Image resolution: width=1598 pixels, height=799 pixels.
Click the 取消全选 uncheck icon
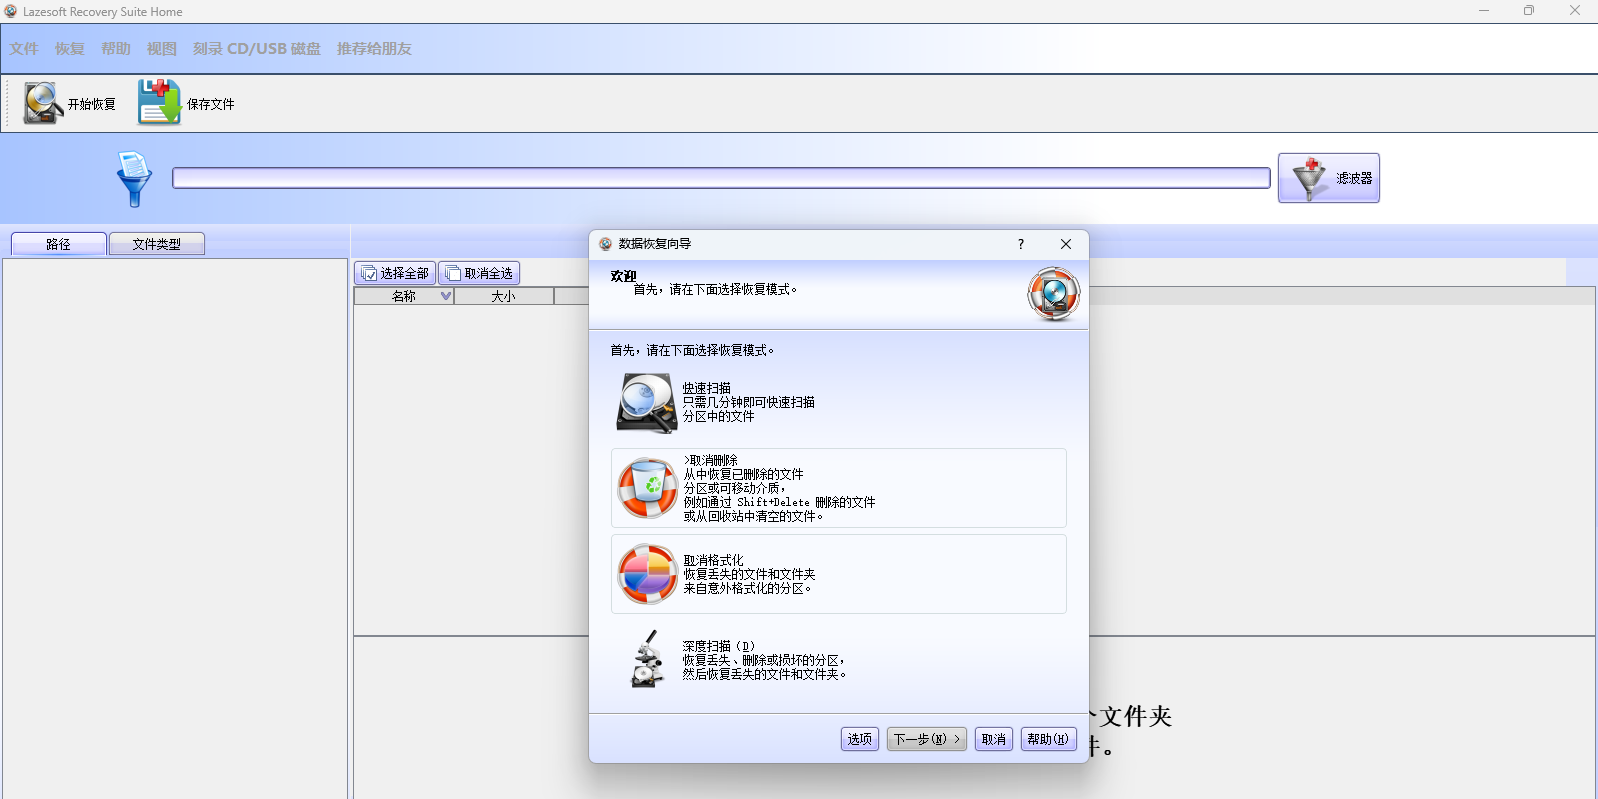[x=453, y=273]
